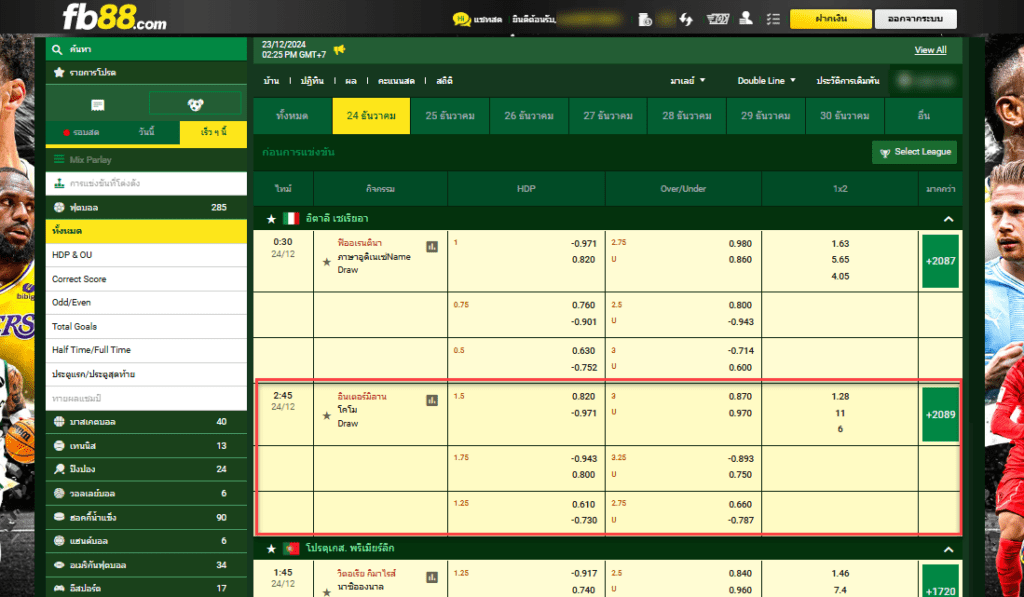Click the ฝากเงิน deposit button

(x=831, y=19)
